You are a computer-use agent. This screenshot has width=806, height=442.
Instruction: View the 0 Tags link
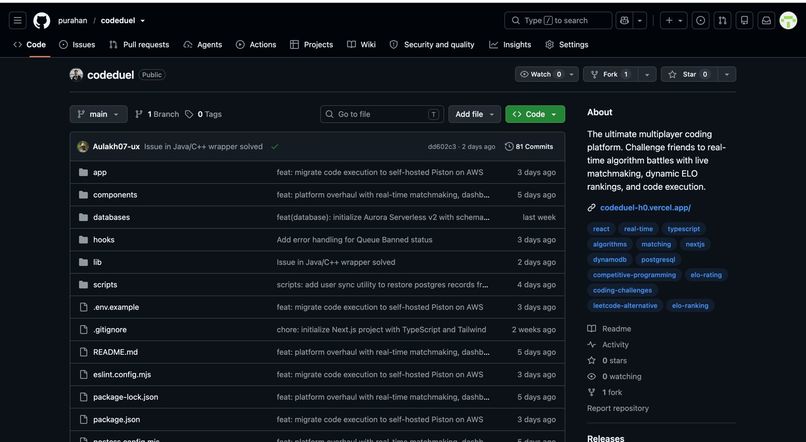[204, 114]
